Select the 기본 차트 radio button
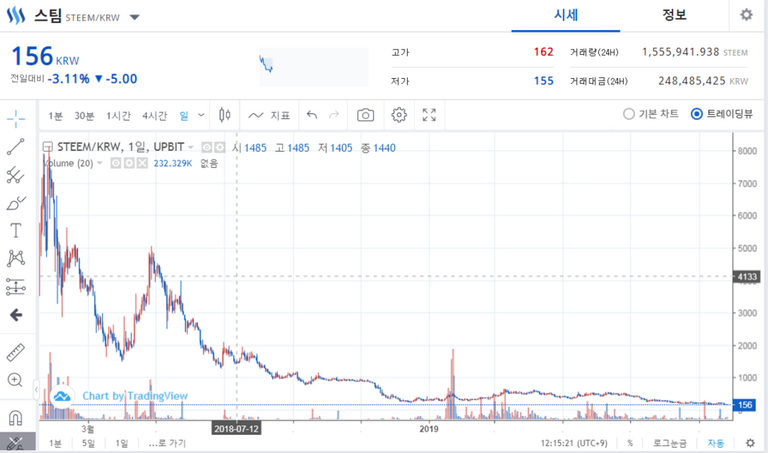This screenshot has width=768, height=453. click(x=628, y=114)
